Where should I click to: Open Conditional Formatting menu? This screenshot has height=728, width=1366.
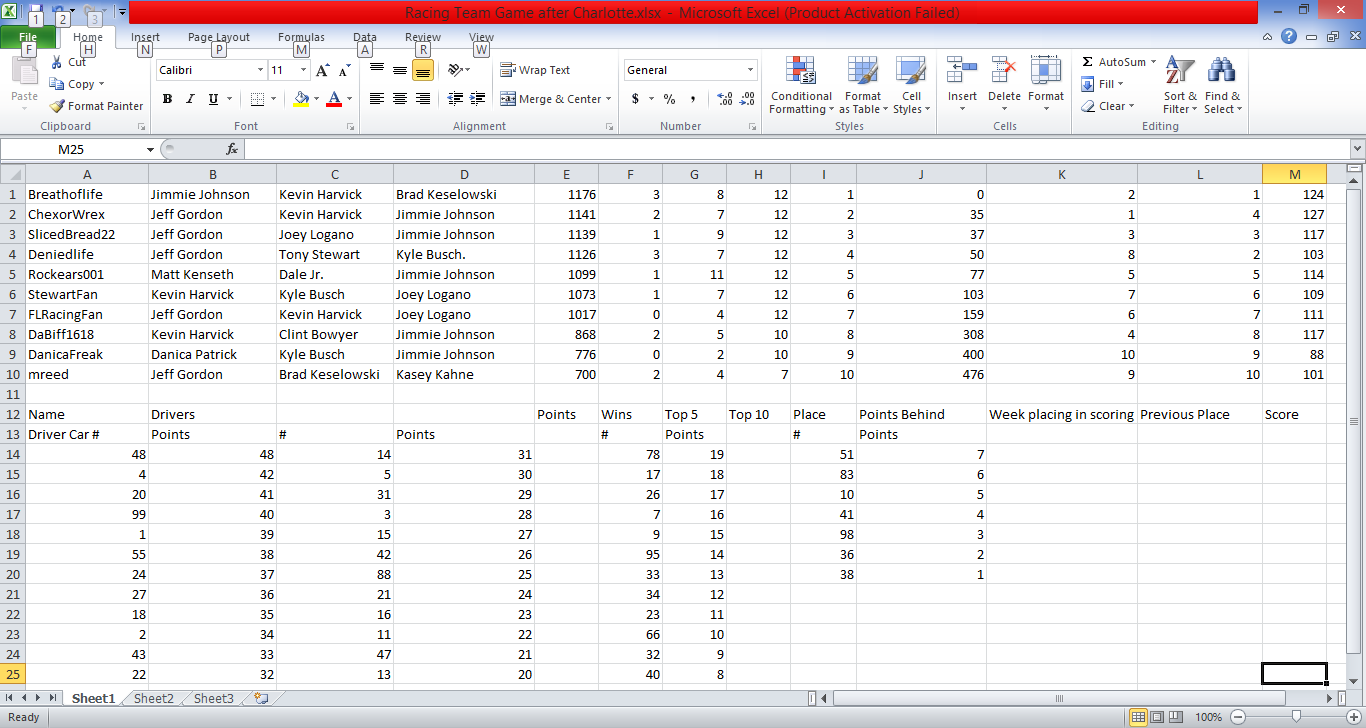[801, 87]
